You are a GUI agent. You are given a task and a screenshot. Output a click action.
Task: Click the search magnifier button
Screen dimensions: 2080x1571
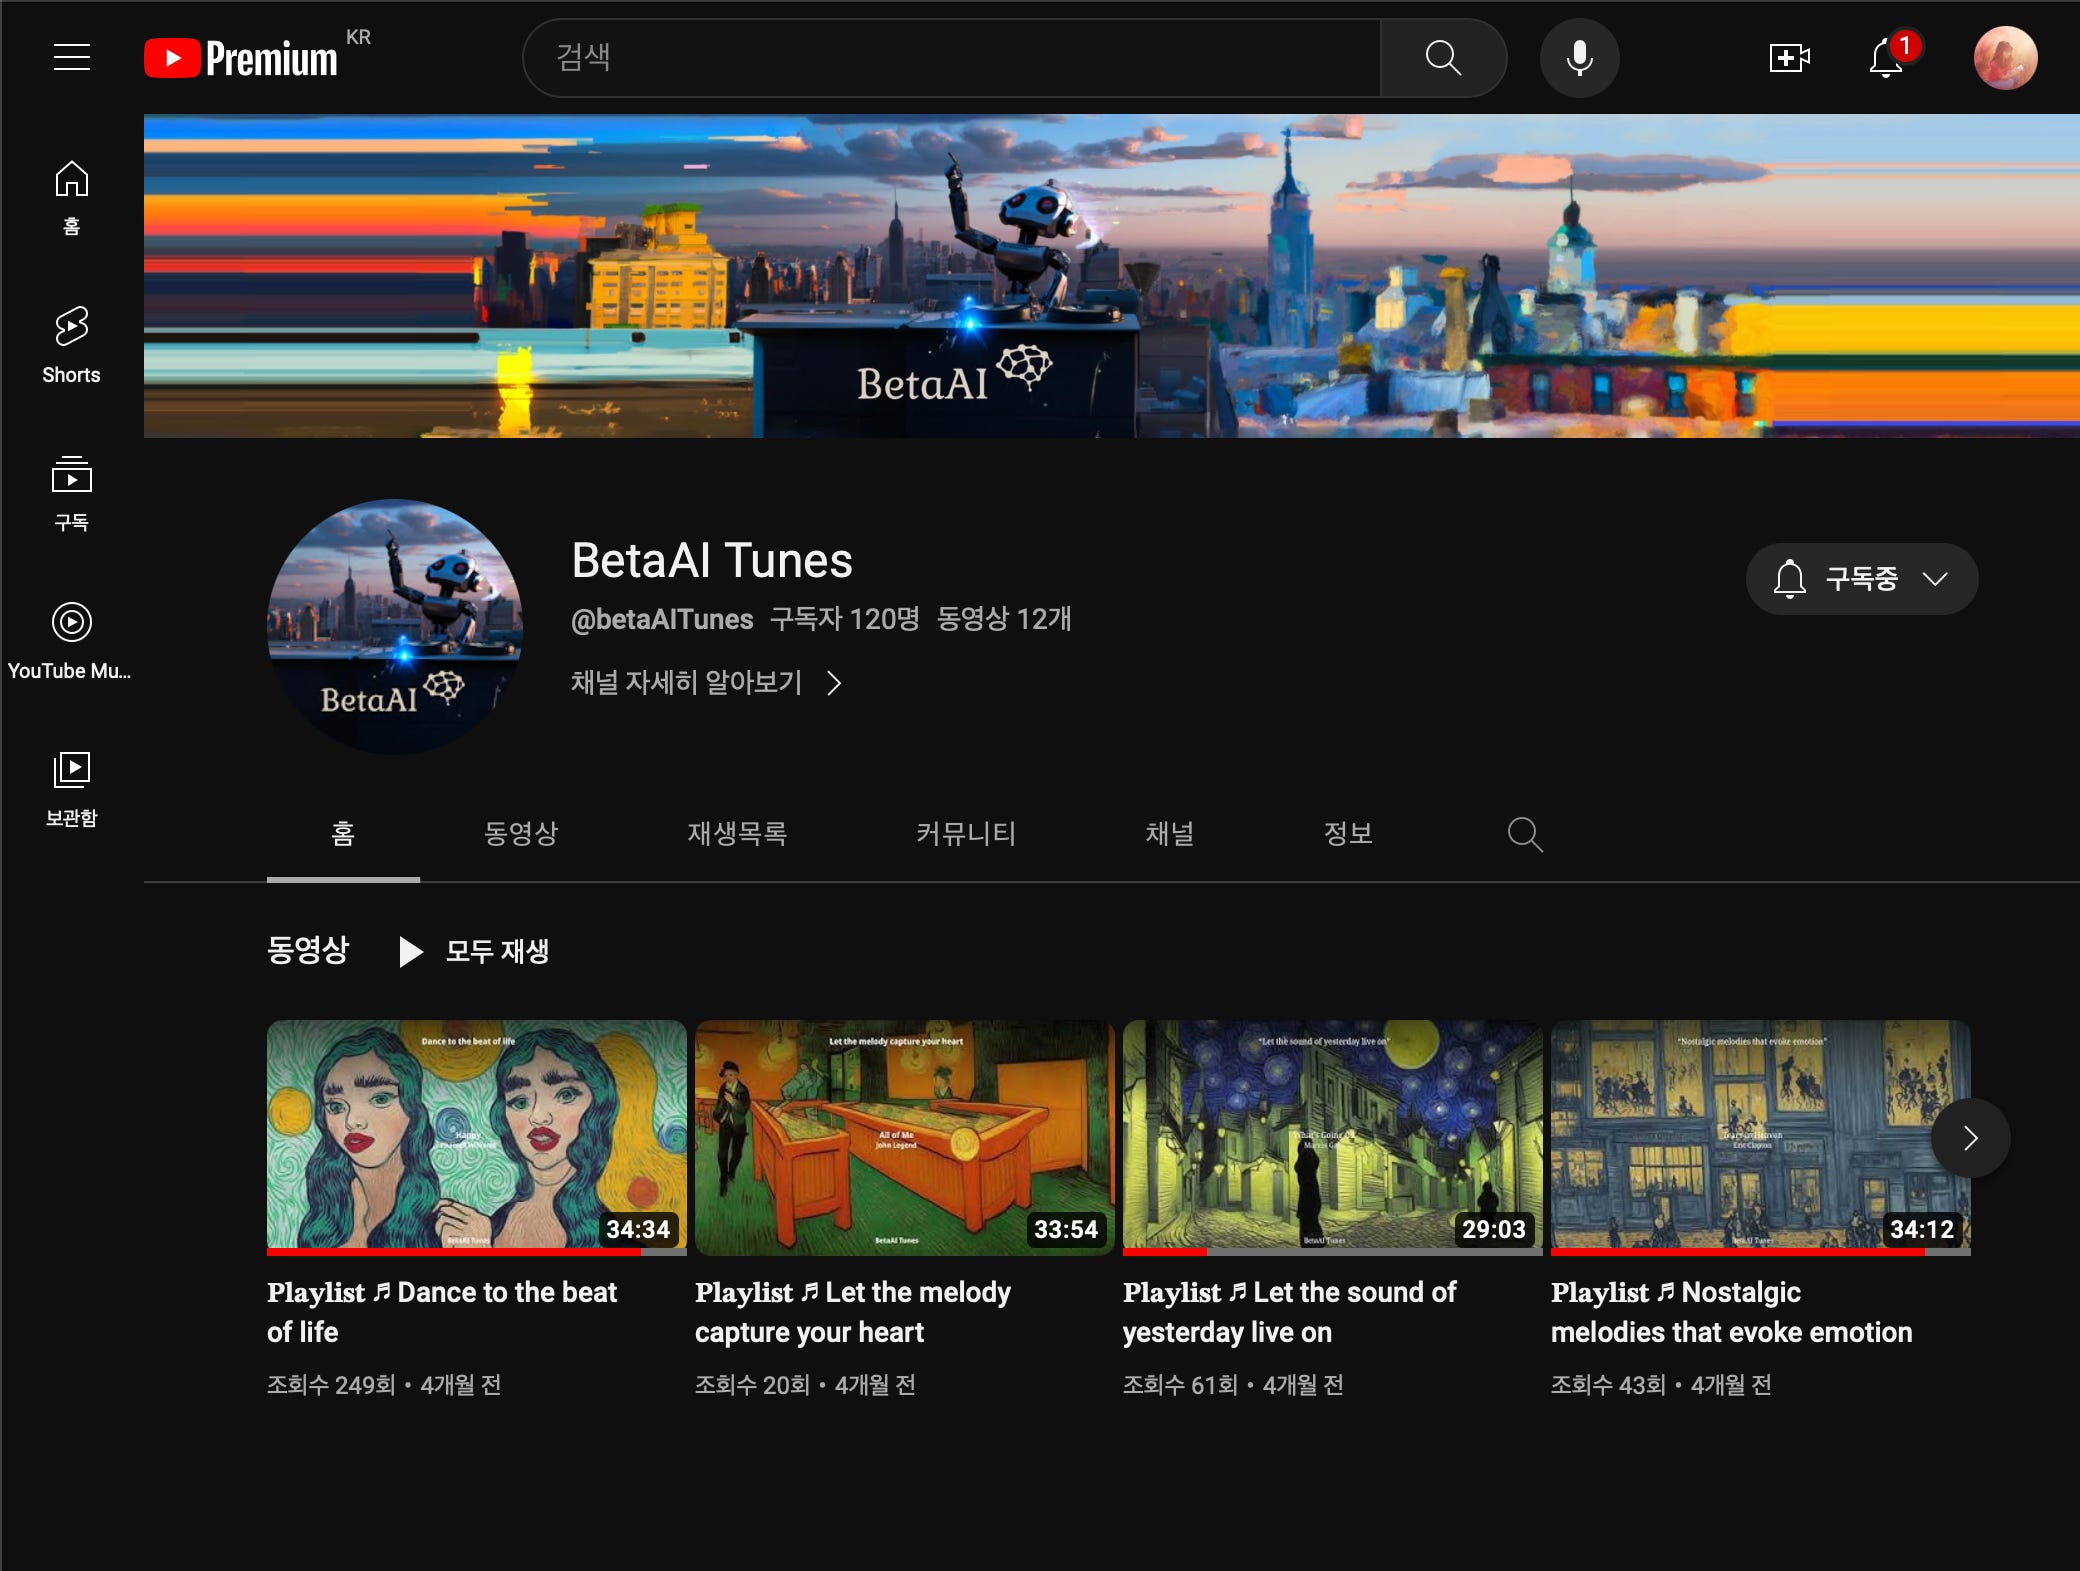1442,58
